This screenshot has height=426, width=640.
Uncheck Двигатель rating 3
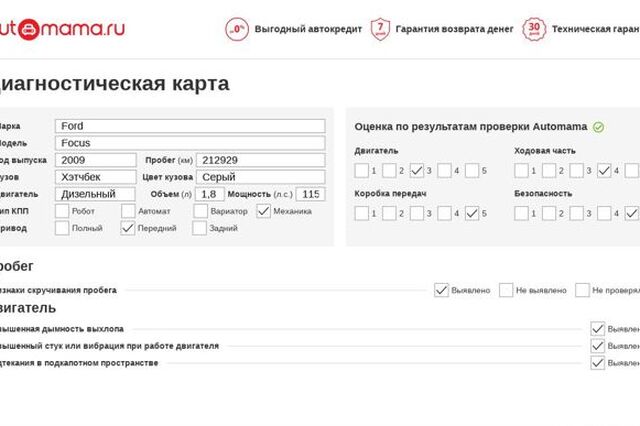click(x=417, y=171)
